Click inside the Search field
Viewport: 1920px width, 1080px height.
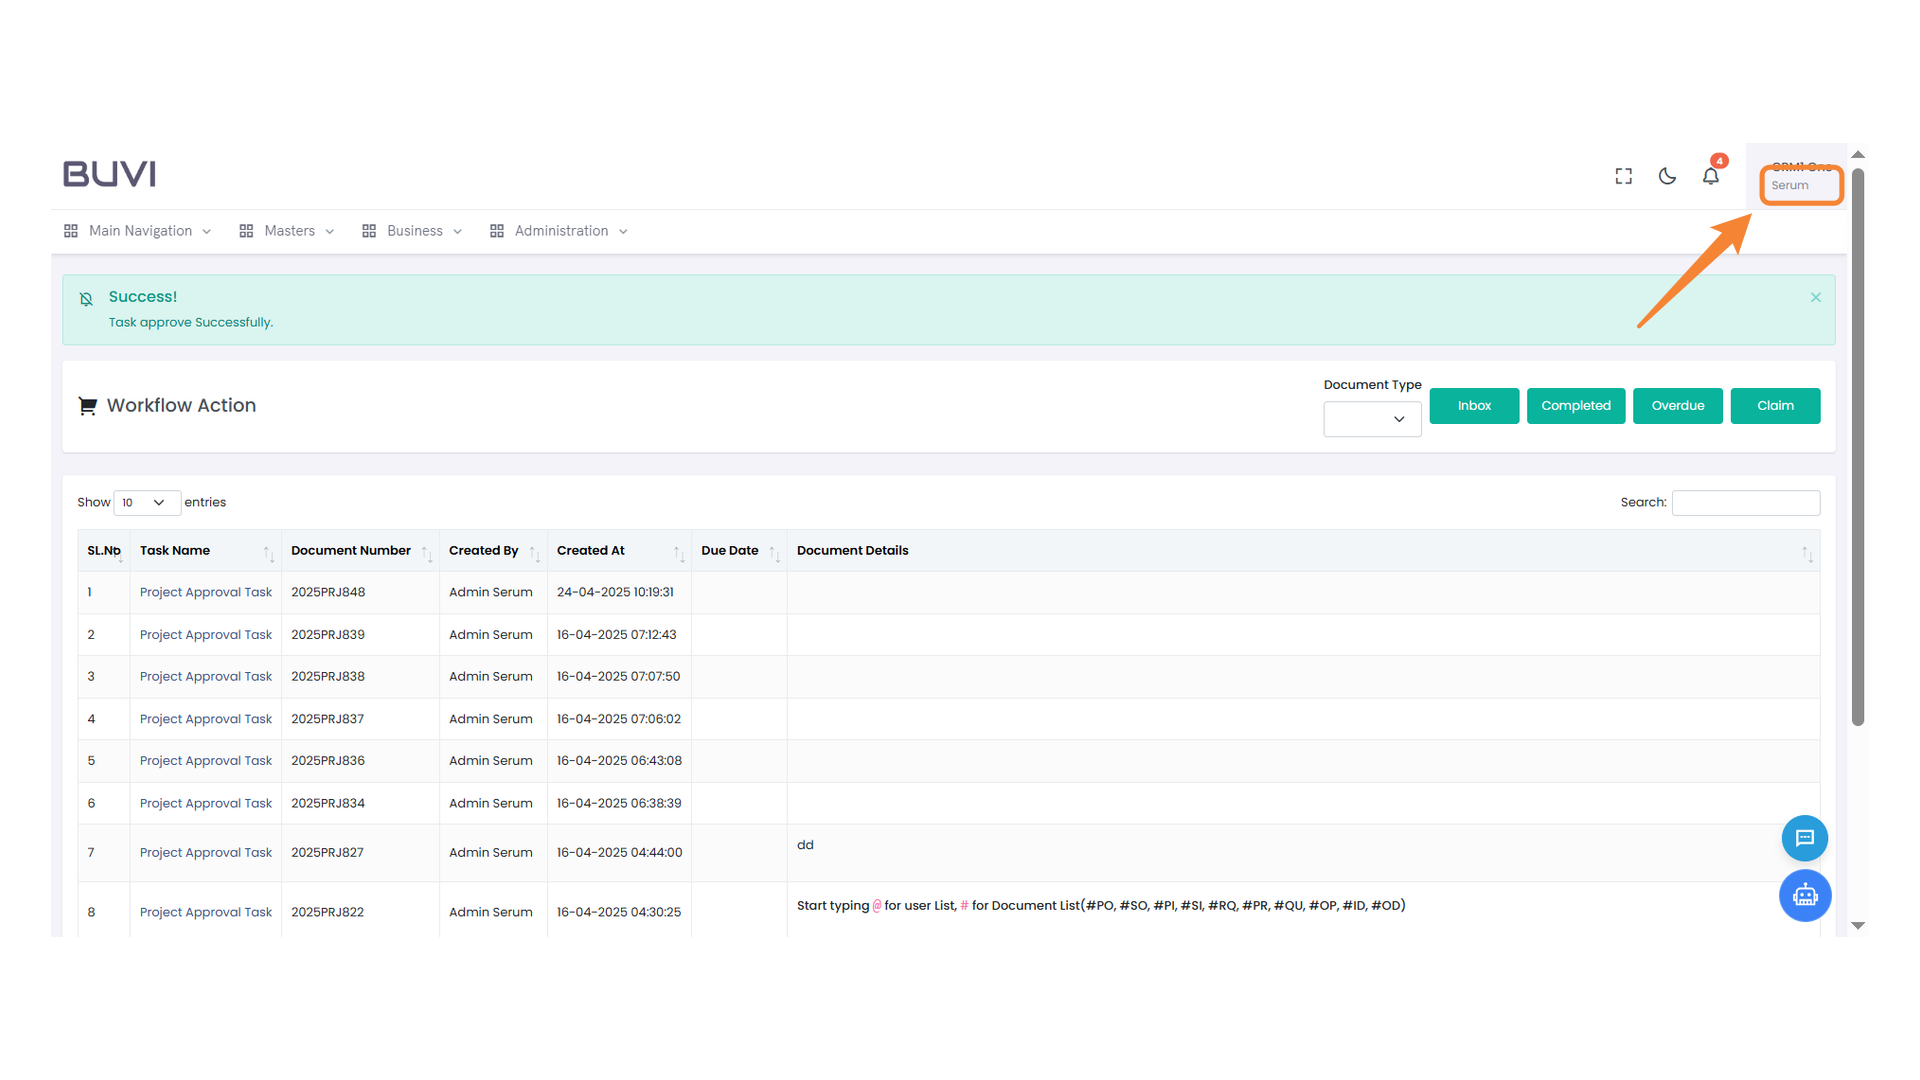(x=1745, y=502)
